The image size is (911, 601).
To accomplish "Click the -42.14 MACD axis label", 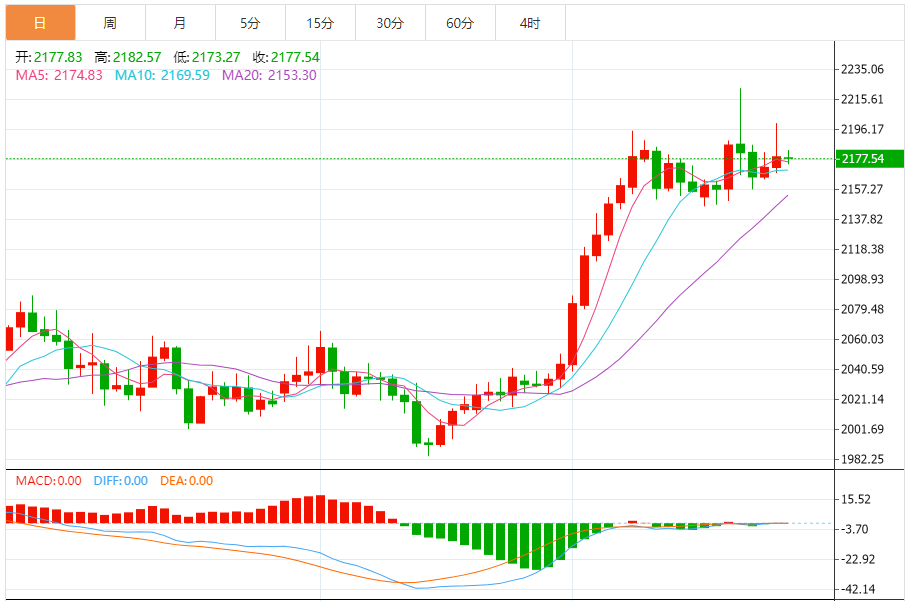I will 857,589.
